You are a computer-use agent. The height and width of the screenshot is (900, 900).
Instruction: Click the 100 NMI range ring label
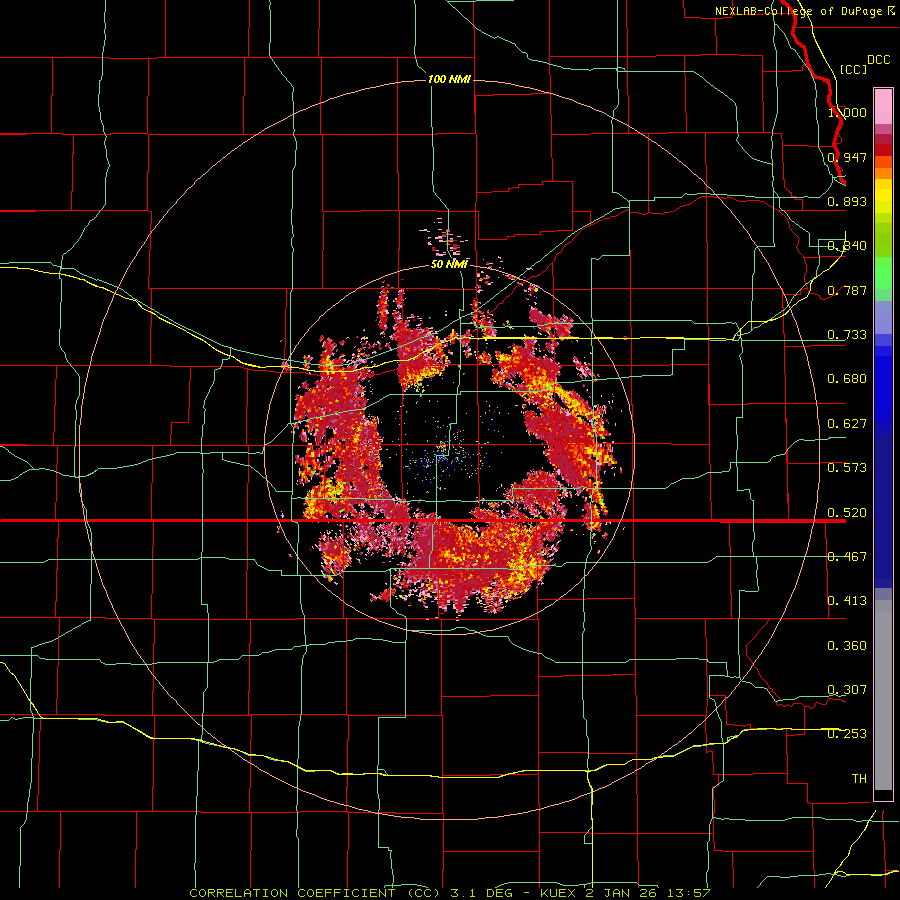tap(449, 79)
